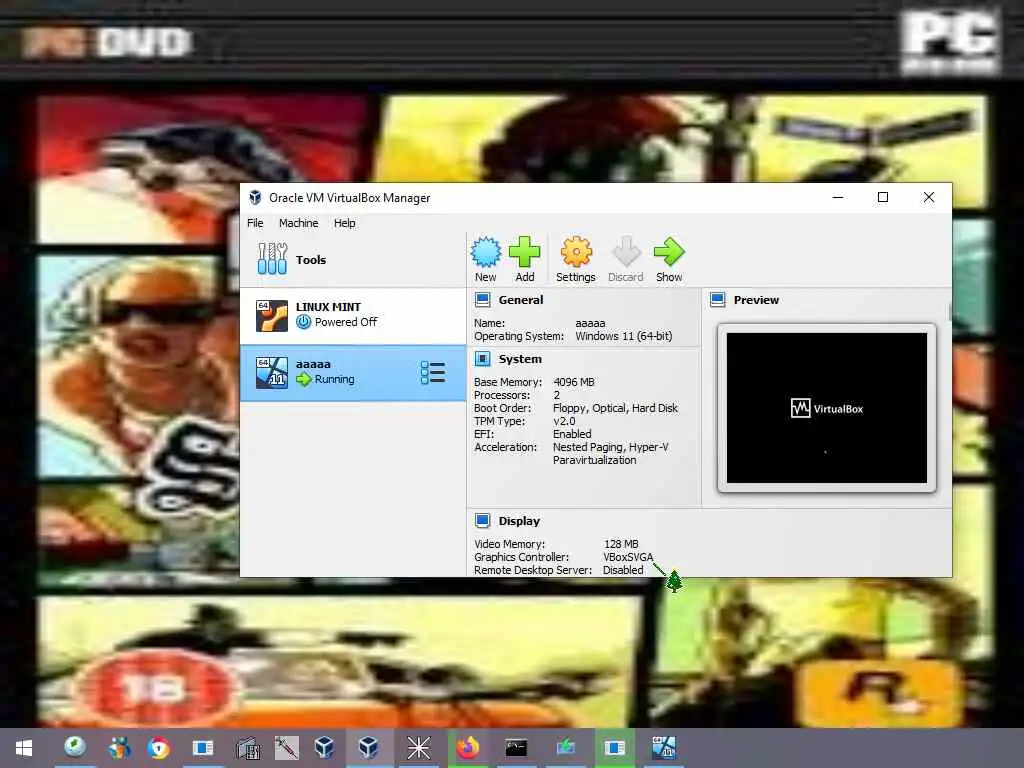
Task: Open the System section header link
Action: 520,359
